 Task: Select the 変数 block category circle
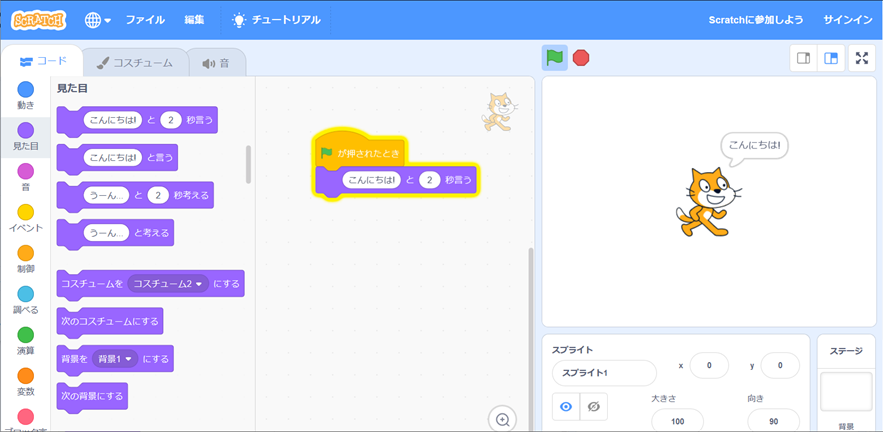(25, 376)
